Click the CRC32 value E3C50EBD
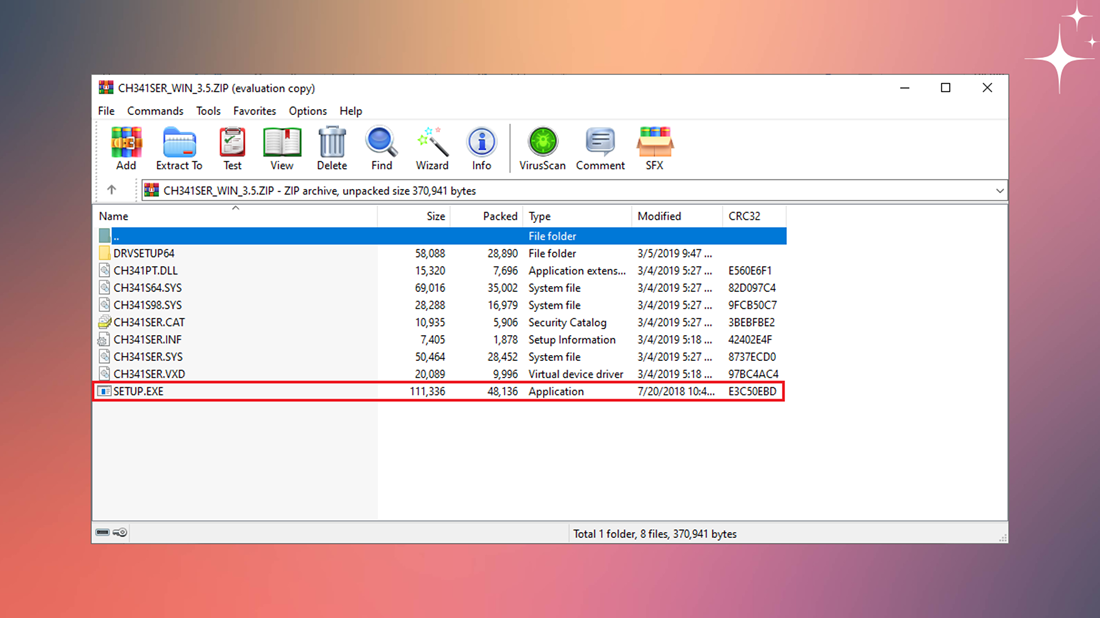Screen dimensions: 1100x618 coord(752,391)
